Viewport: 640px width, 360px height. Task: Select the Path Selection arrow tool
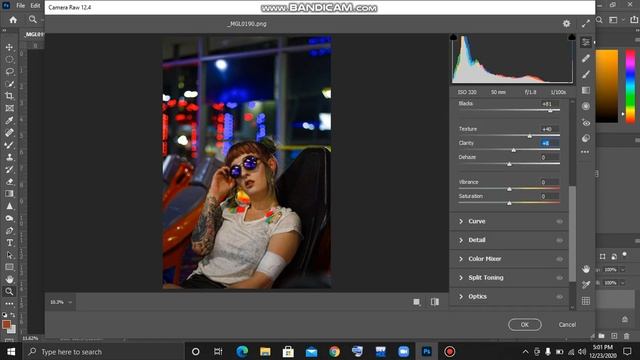9,255
